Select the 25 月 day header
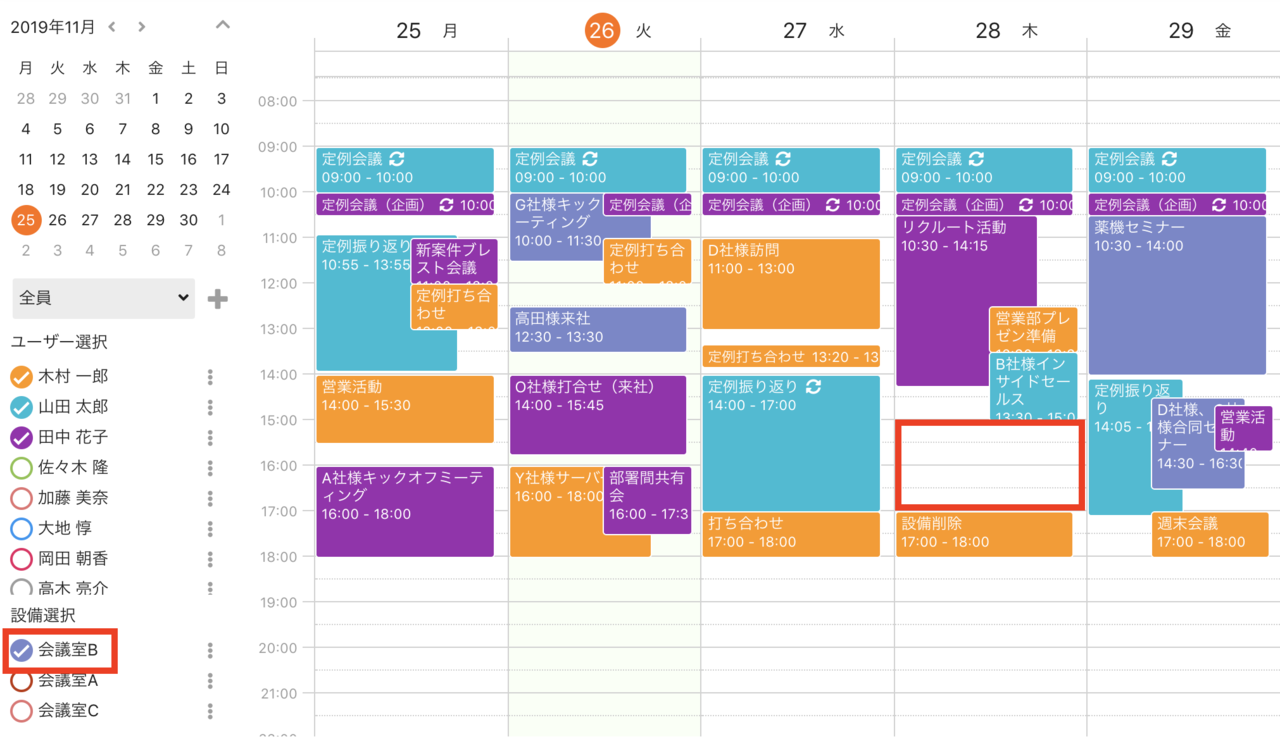The height and width of the screenshot is (739, 1280). click(x=427, y=31)
